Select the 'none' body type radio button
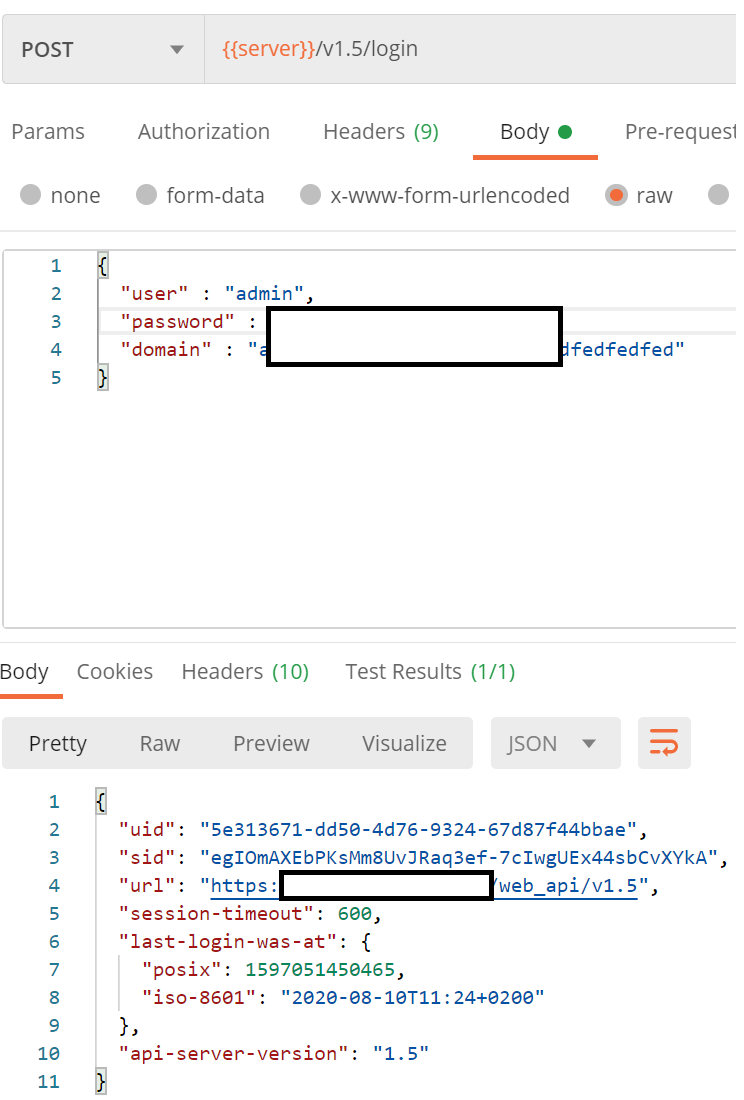The image size is (744, 1100). [31, 195]
